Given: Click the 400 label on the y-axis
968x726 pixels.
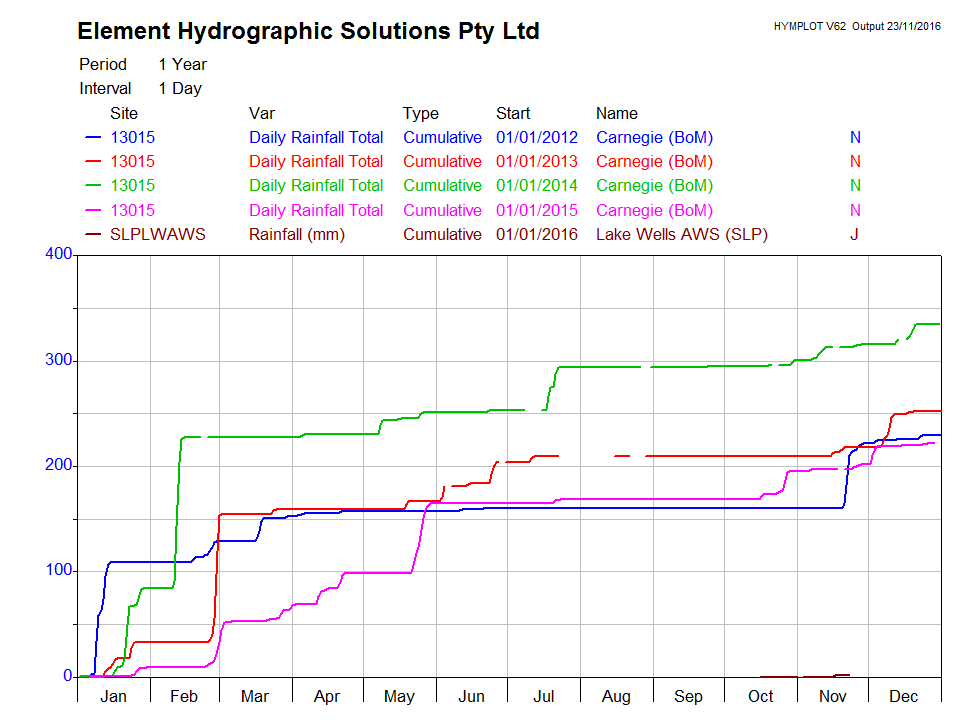Looking at the screenshot, I should coord(59,255).
